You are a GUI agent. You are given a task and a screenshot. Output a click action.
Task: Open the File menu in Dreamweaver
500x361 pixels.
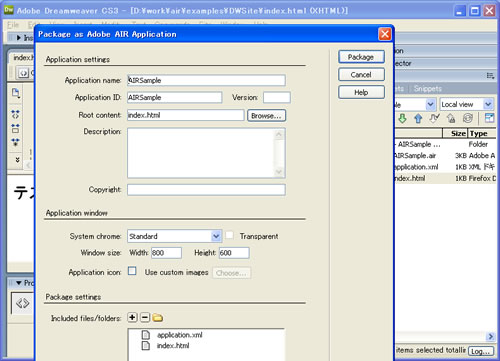[13, 25]
